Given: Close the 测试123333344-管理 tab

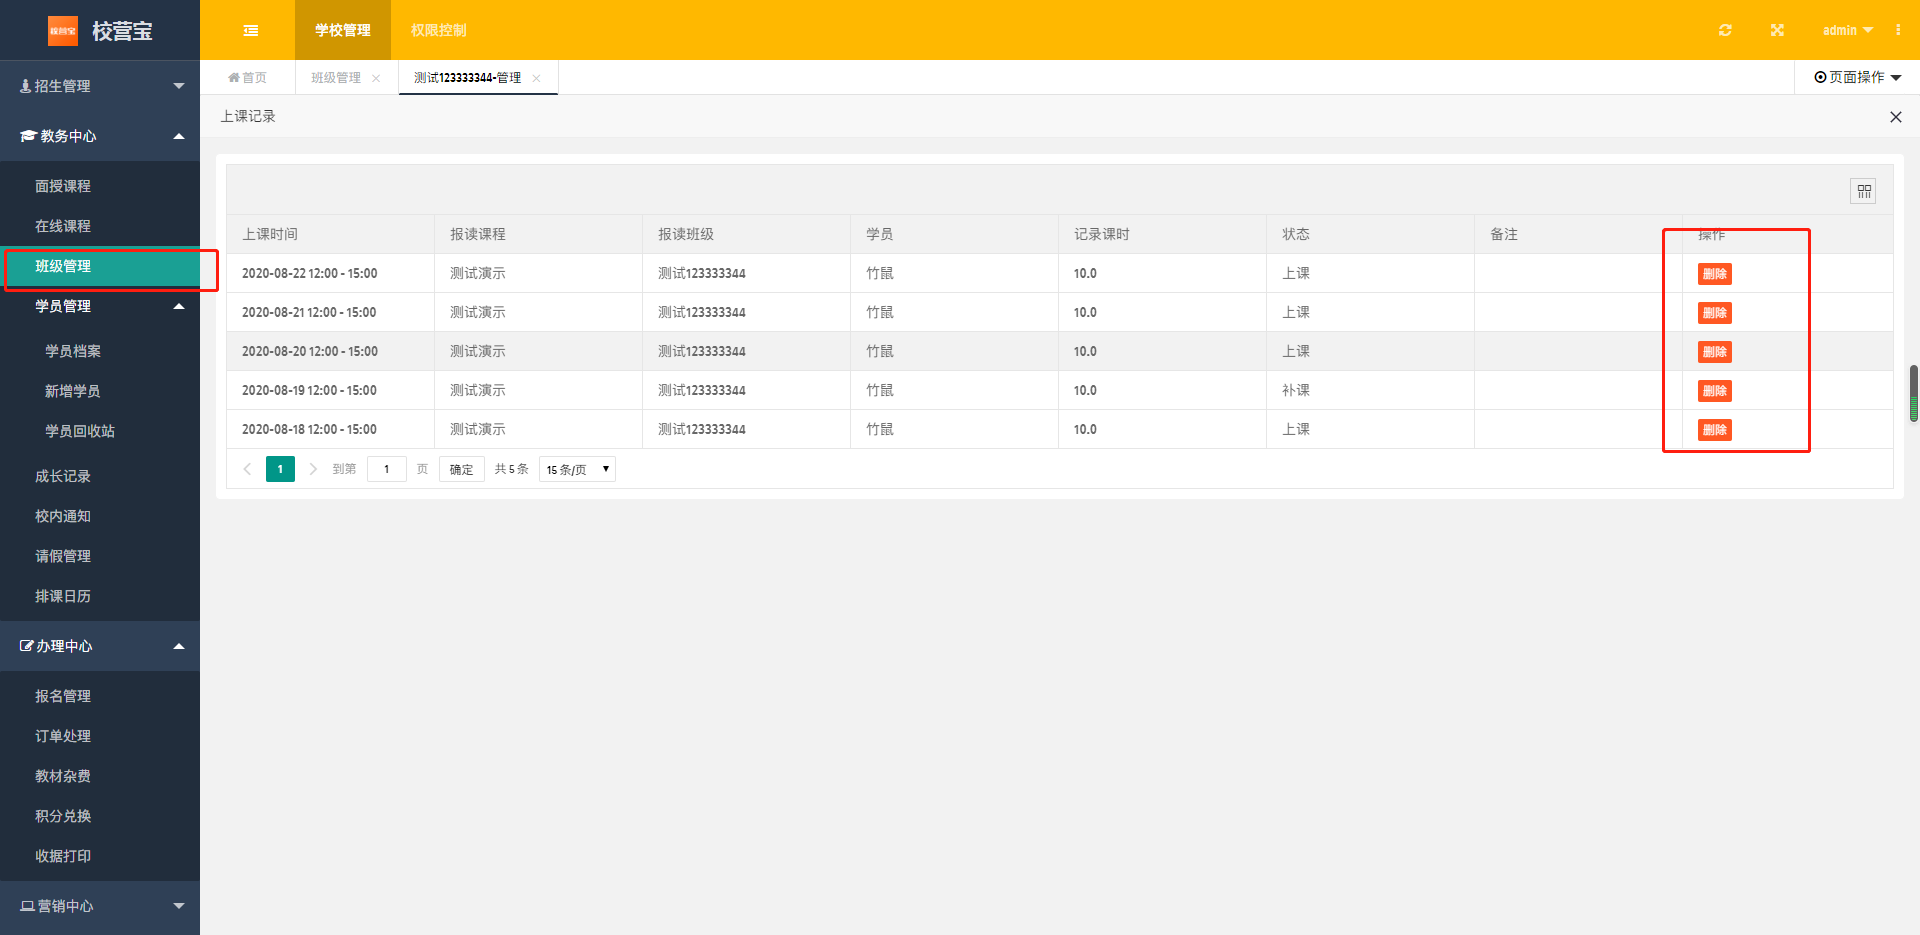Looking at the screenshot, I should pos(537,78).
